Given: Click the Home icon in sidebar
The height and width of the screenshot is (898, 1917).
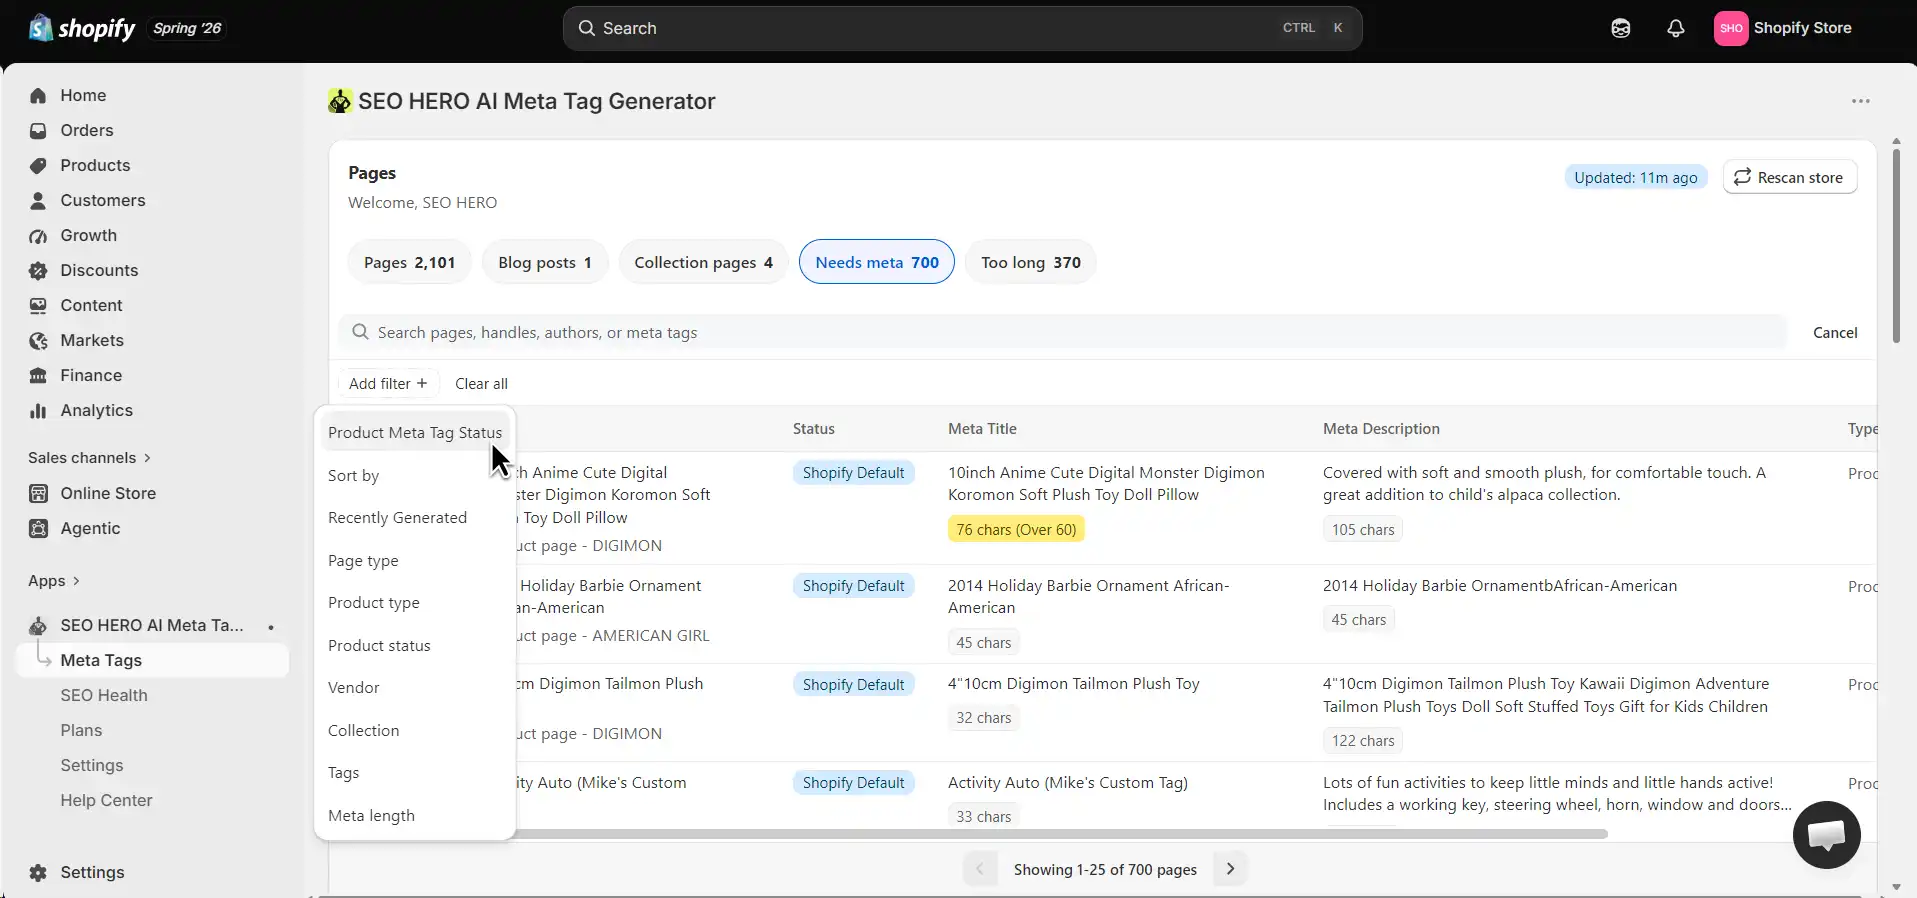Looking at the screenshot, I should click(38, 96).
